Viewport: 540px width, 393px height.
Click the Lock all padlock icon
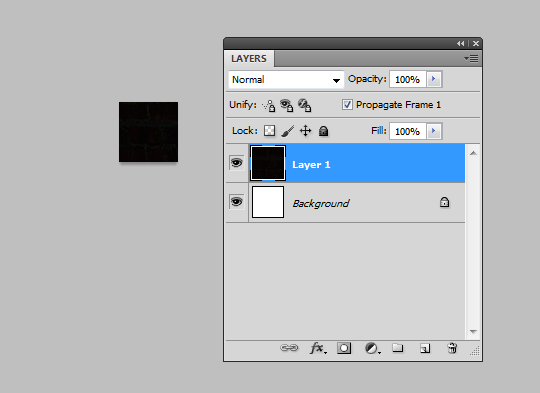[x=323, y=131]
